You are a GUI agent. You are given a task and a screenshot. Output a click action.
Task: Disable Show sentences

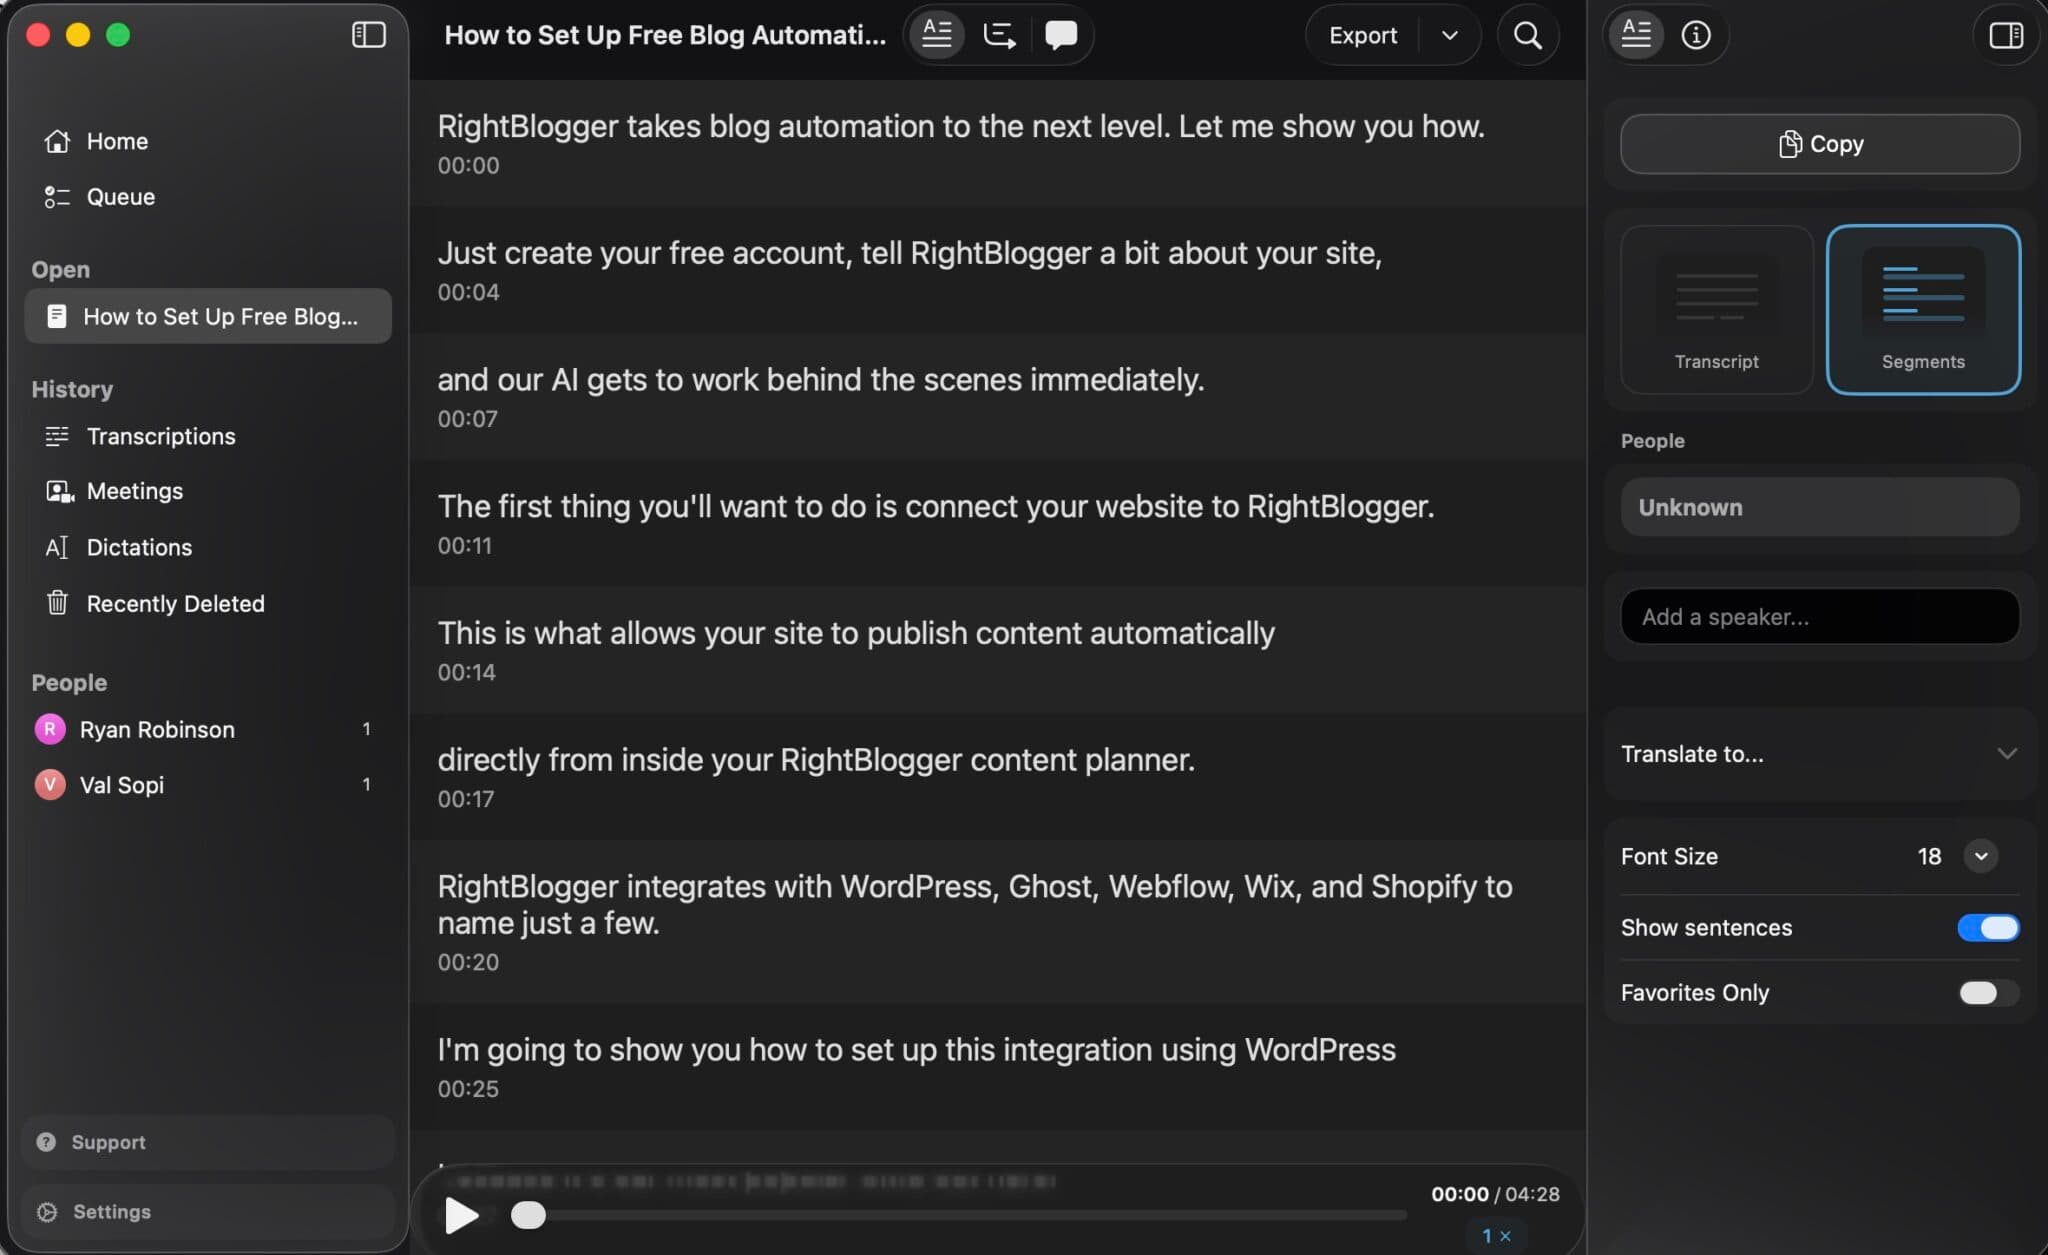[x=1986, y=927]
